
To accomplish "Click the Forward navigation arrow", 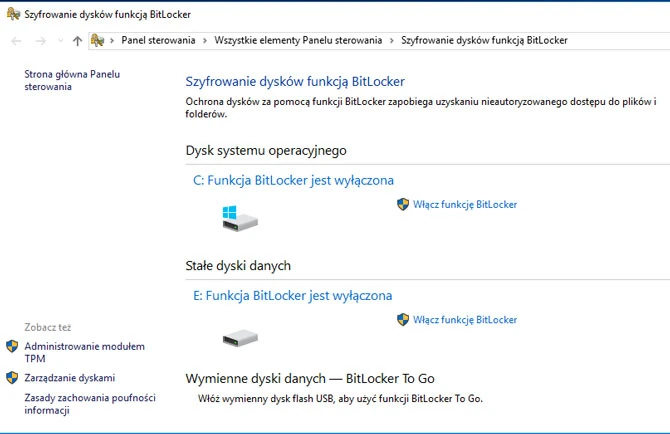I will click(x=41, y=41).
